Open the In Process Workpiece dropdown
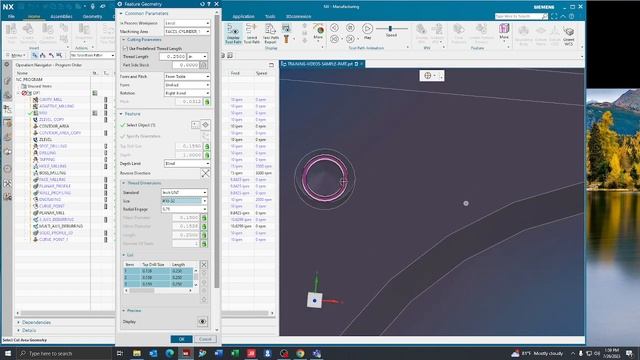Image resolution: width=640 pixels, height=360 pixels. click(187, 23)
